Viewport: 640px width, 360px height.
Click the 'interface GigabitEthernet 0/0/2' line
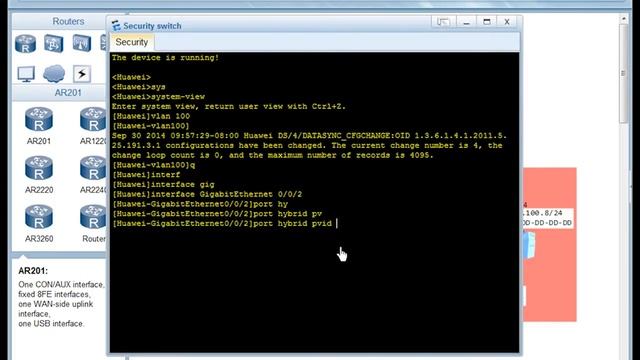[207, 194]
